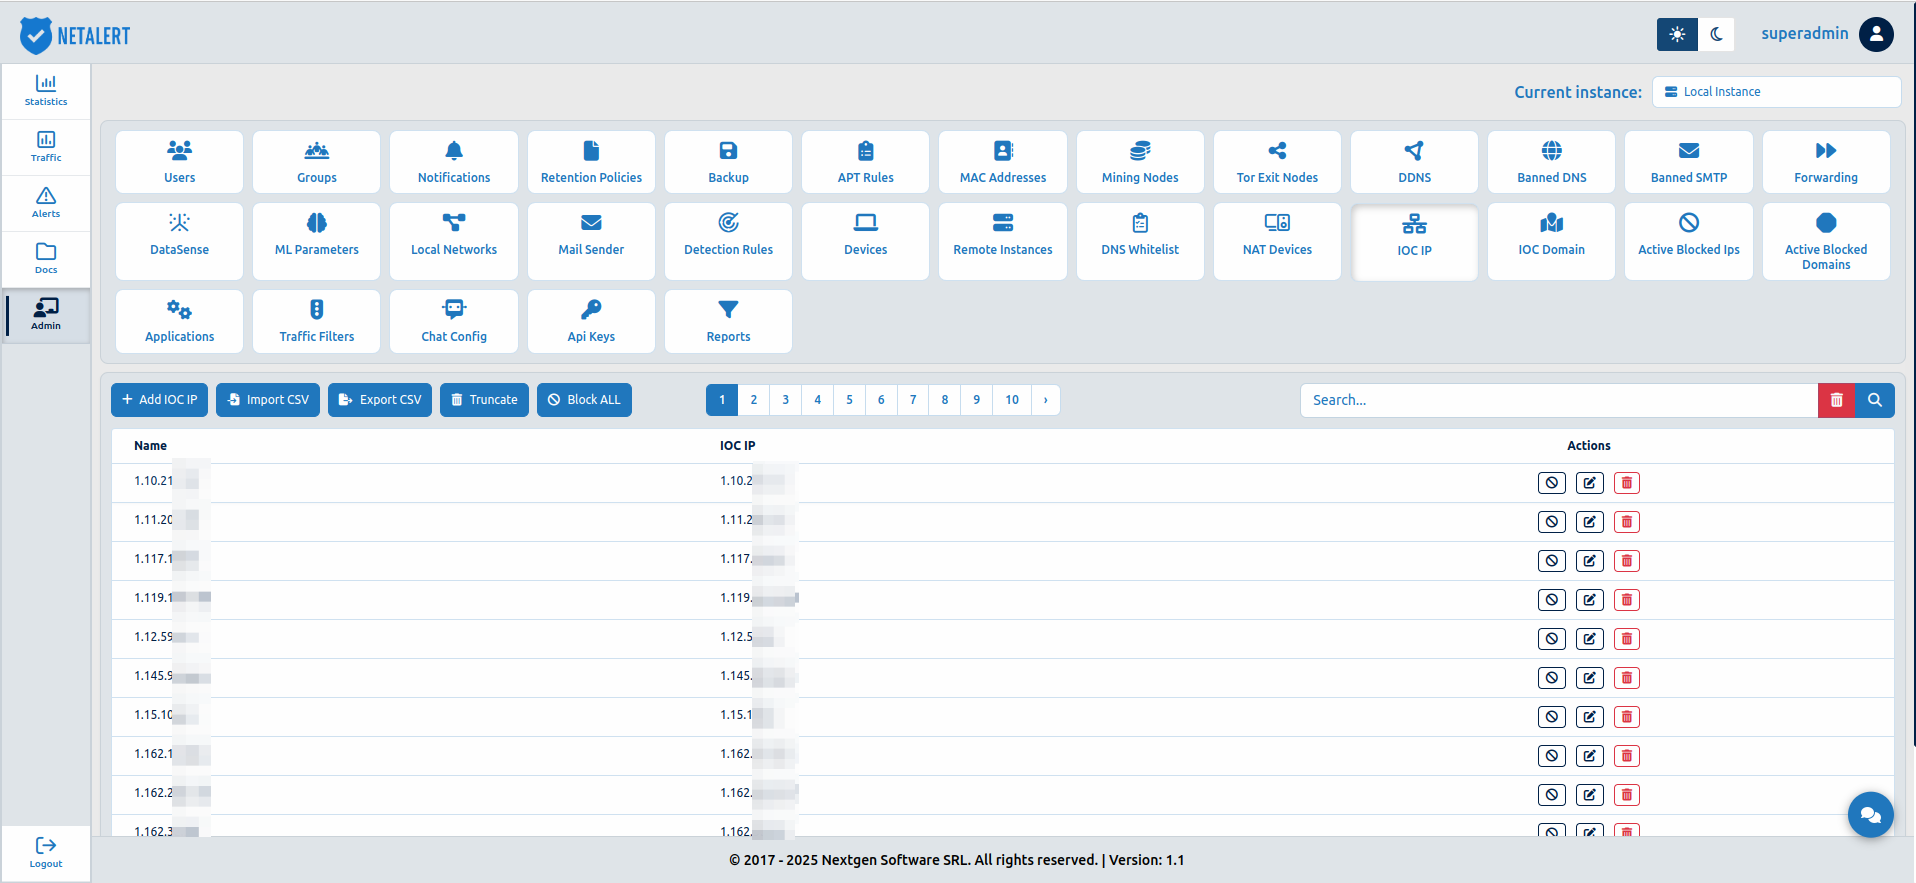Open Api Keys tile

(591, 321)
